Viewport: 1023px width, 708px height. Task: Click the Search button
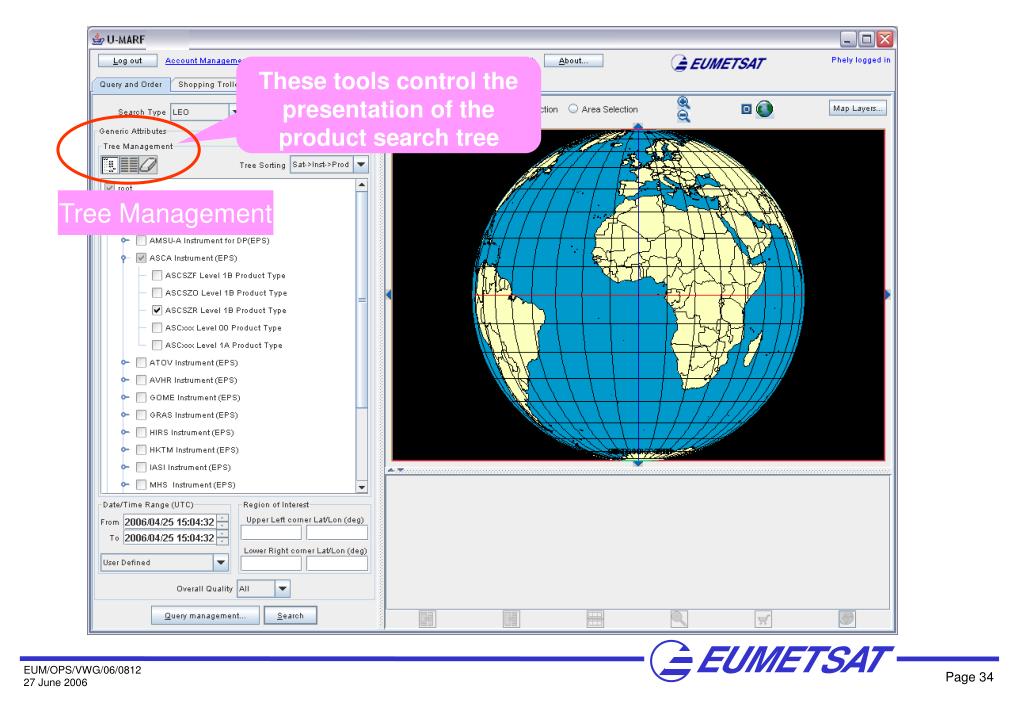coord(290,615)
